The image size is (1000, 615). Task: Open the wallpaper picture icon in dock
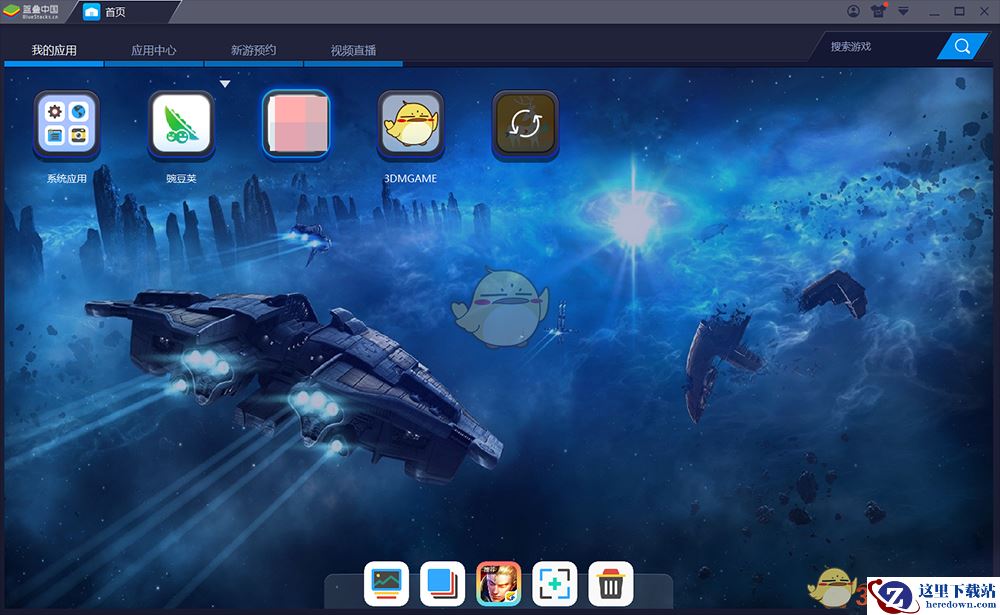tap(386, 582)
